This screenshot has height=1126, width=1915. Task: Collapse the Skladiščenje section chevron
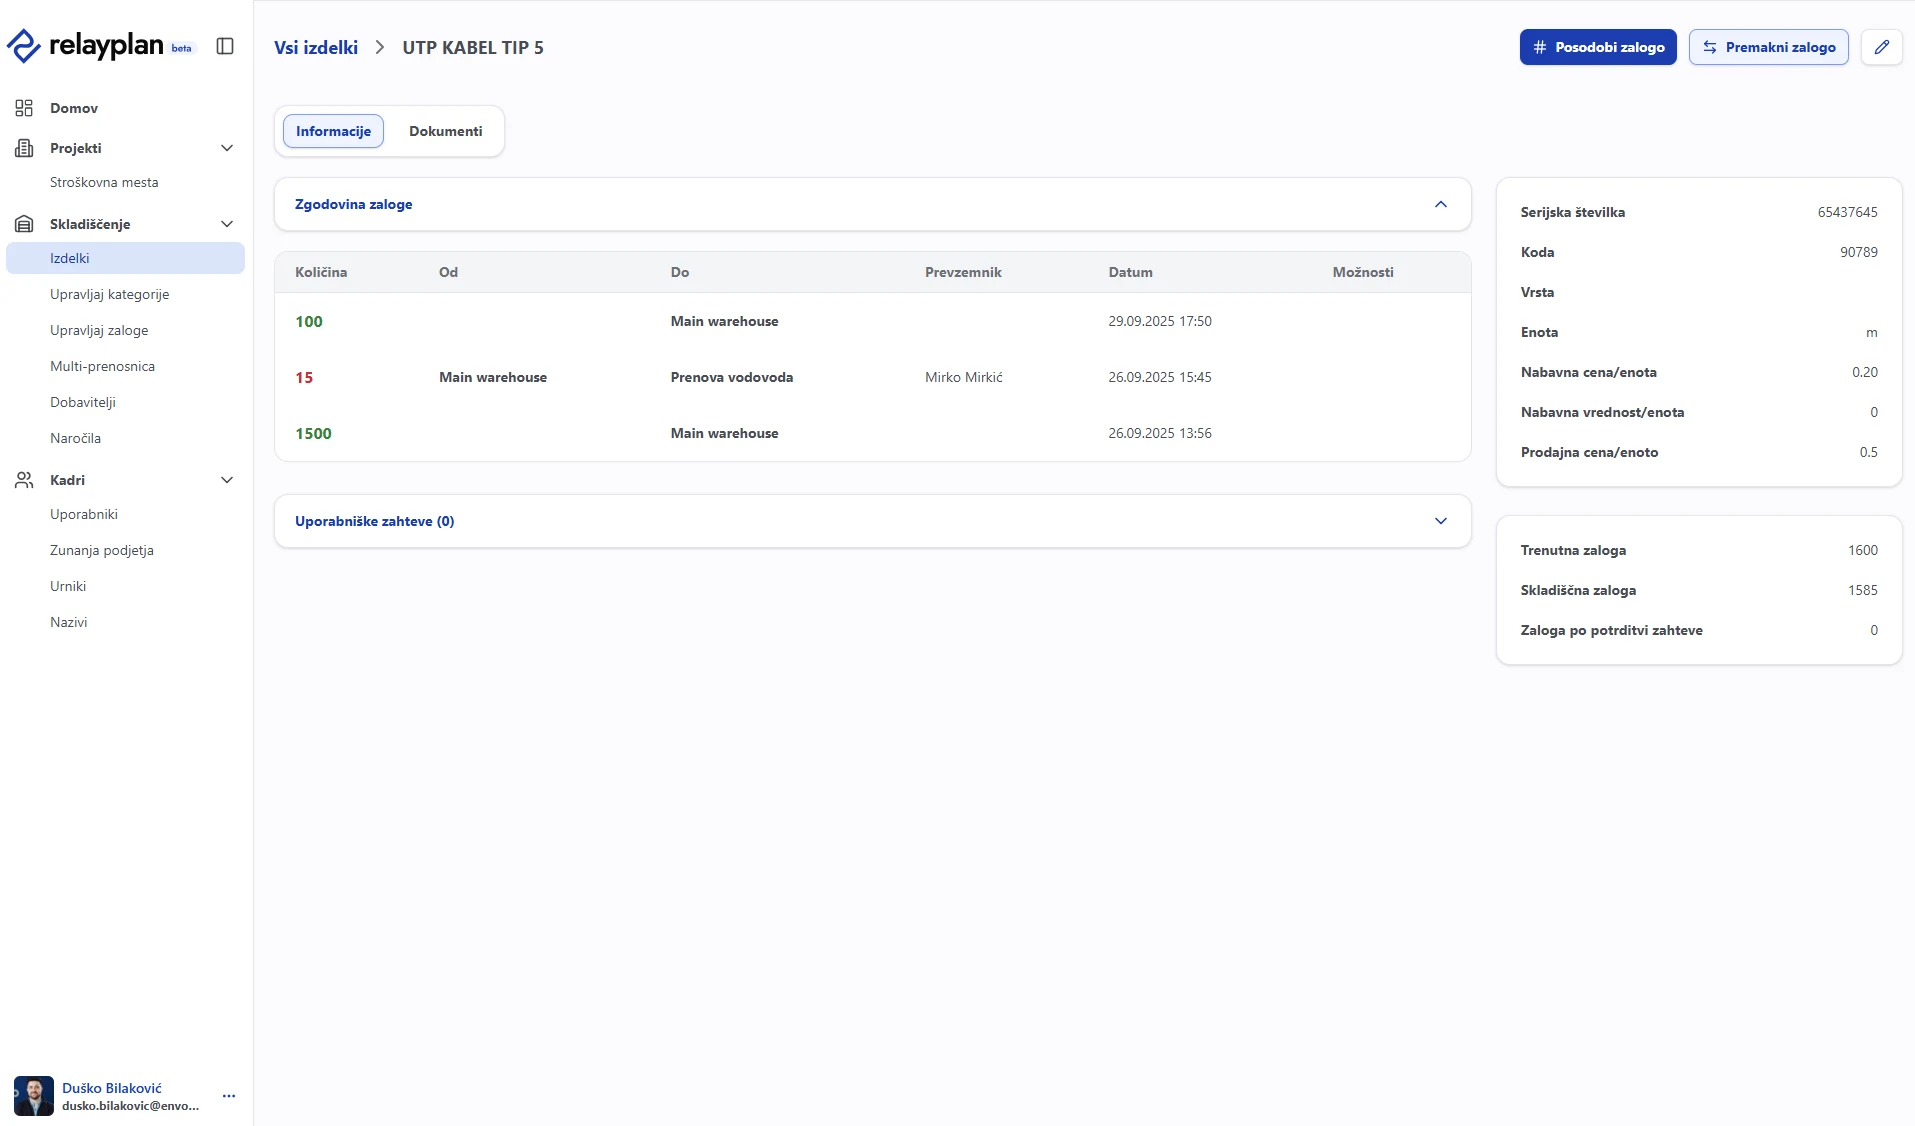pyautogui.click(x=227, y=224)
